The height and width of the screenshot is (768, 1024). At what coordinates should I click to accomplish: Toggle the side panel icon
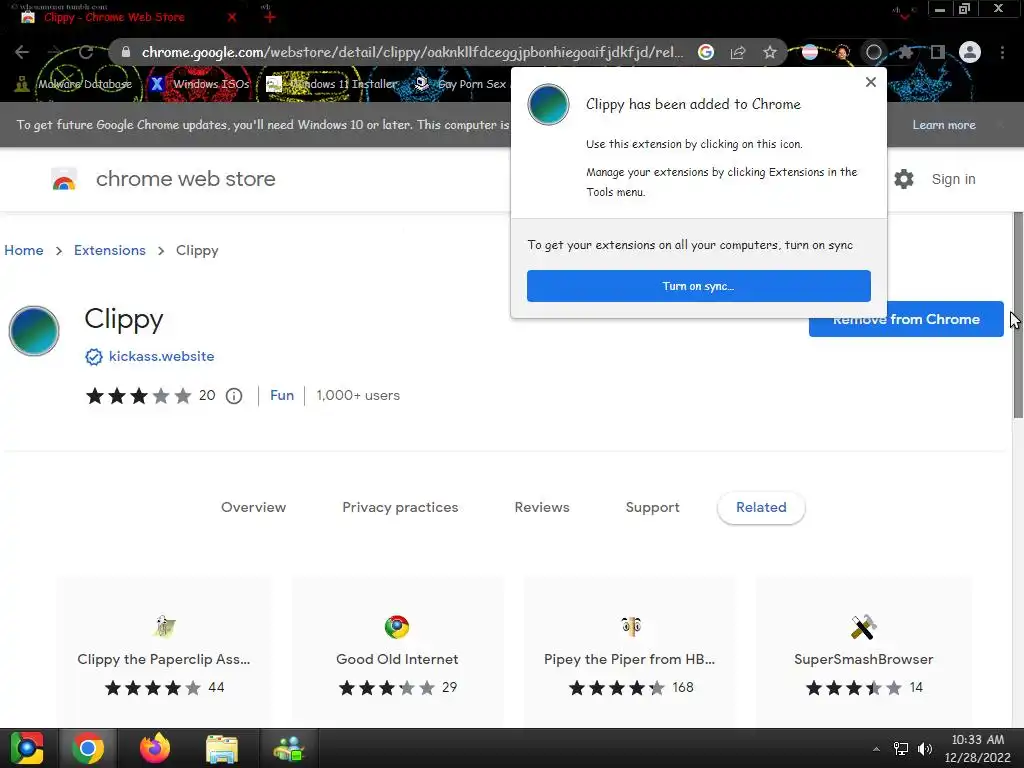click(938, 52)
